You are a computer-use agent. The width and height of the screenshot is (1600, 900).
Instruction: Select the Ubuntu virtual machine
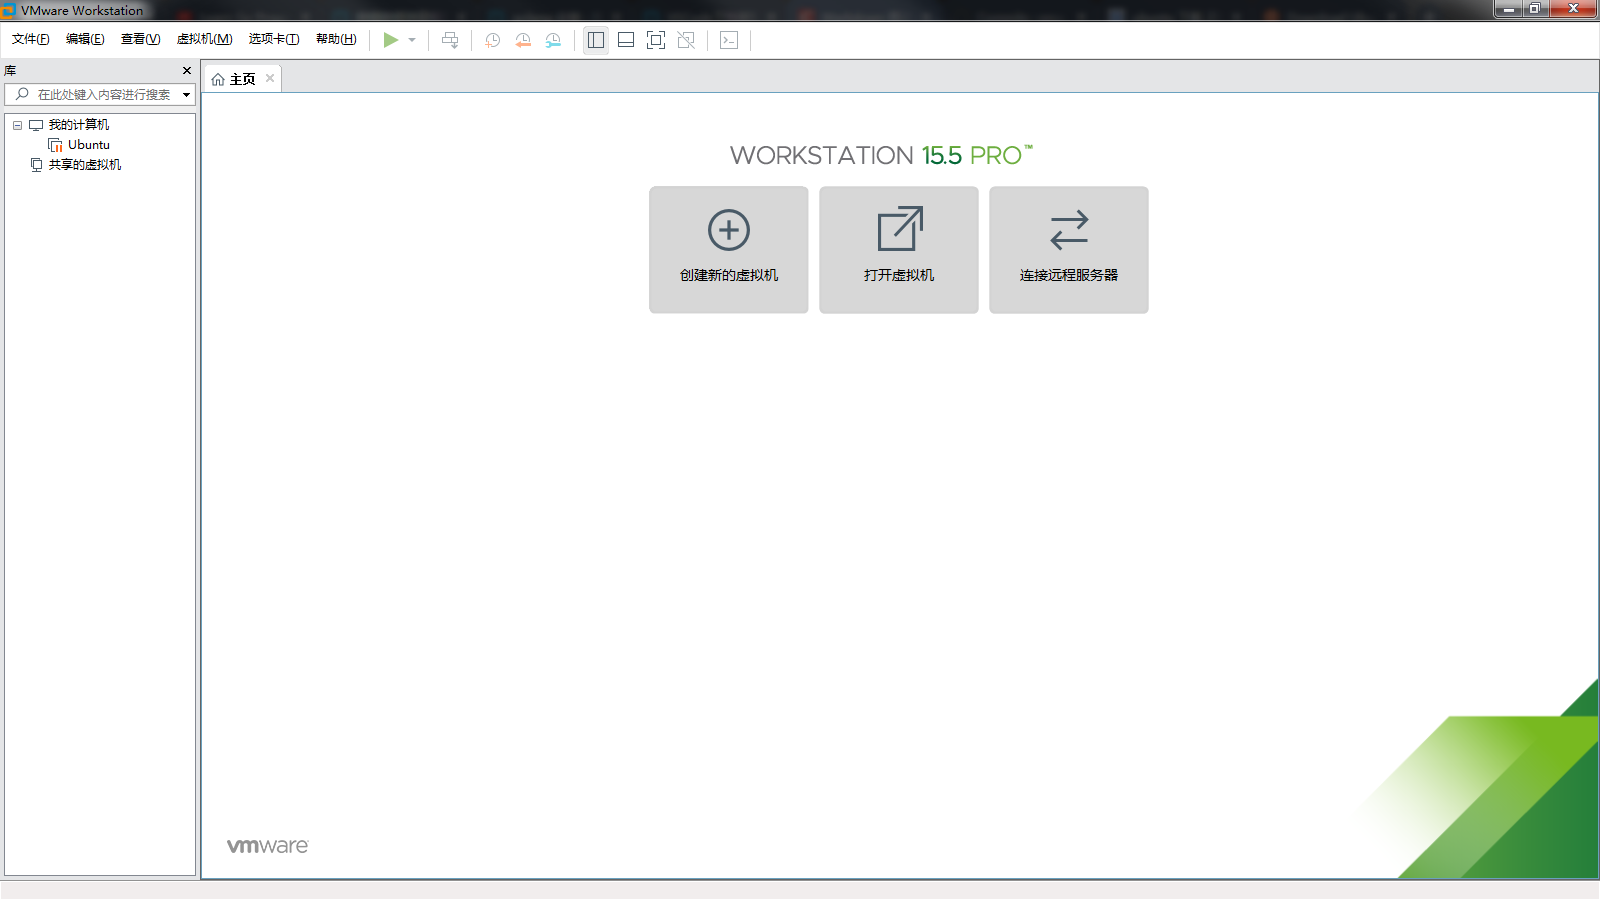[x=89, y=145]
